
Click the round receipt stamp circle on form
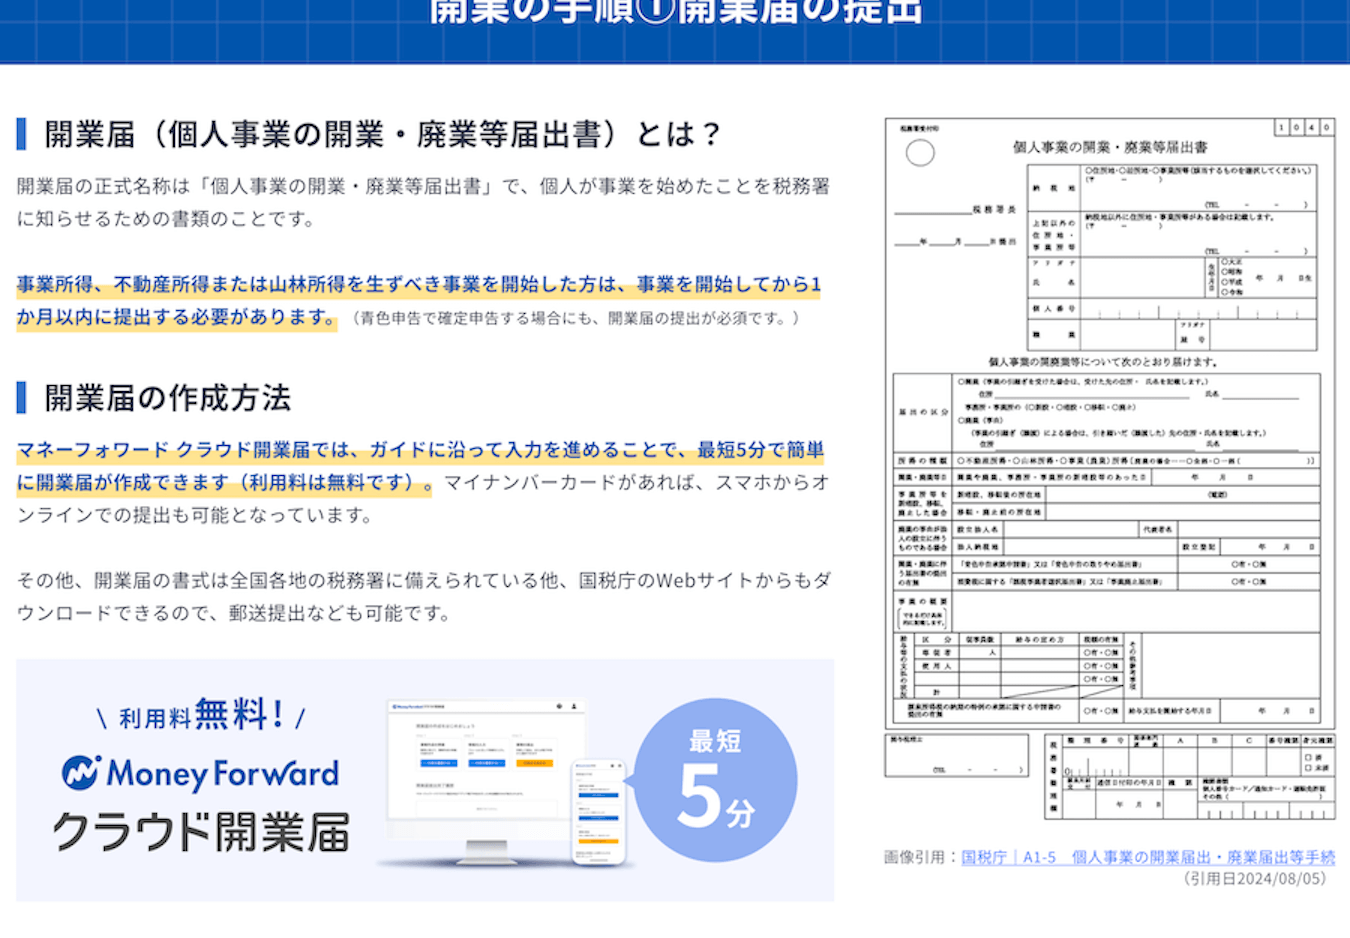pyautogui.click(x=920, y=153)
